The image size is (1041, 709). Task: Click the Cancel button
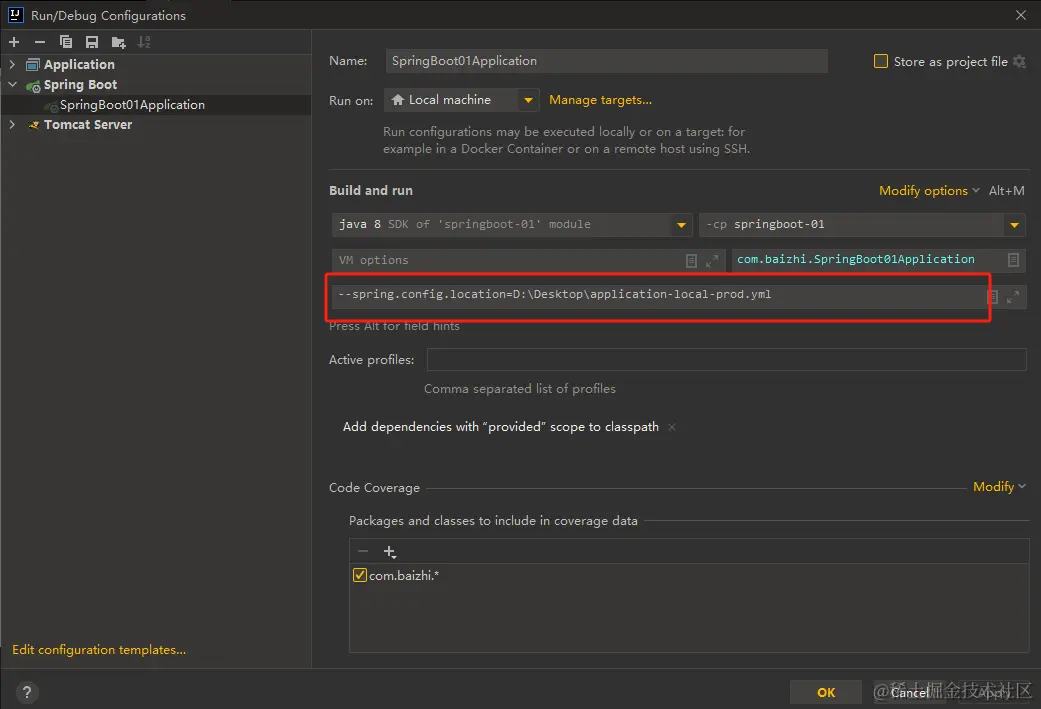point(909,692)
